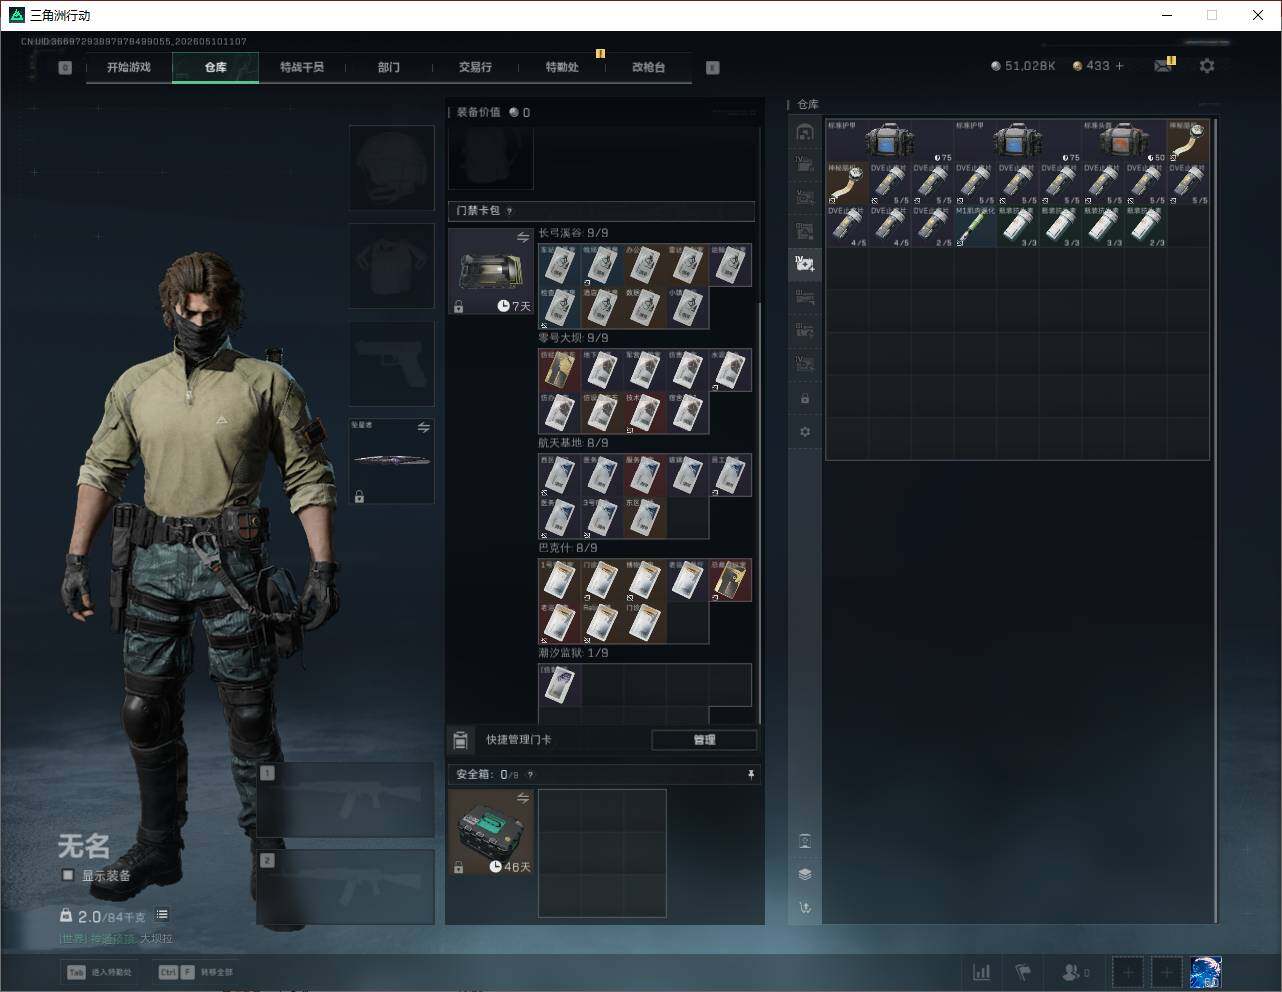Click the 潮汐监狱: 1/9 section label
This screenshot has height=992, width=1282.
573,653
